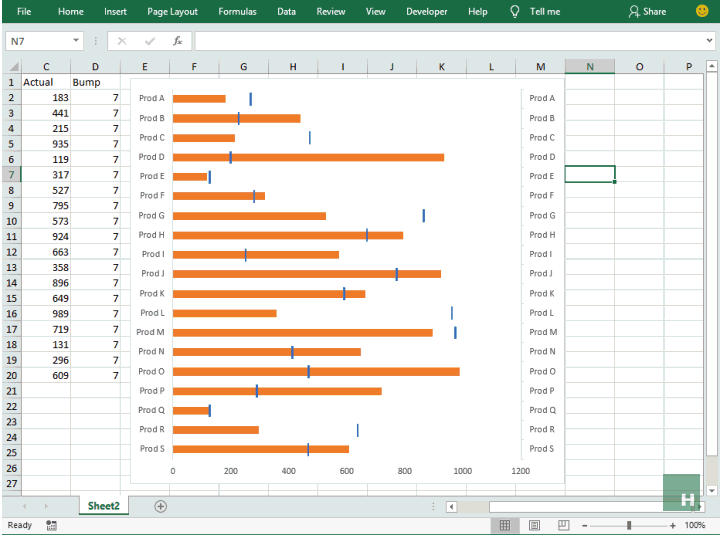Expand the formula bar chevron
The width and height of the screenshot is (720, 535).
[709, 41]
